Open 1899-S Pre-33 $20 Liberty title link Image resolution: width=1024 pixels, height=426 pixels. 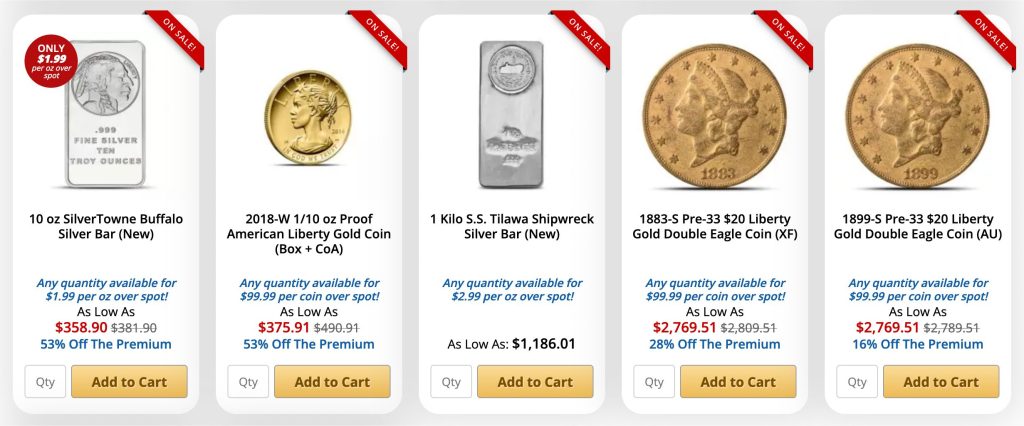point(917,226)
